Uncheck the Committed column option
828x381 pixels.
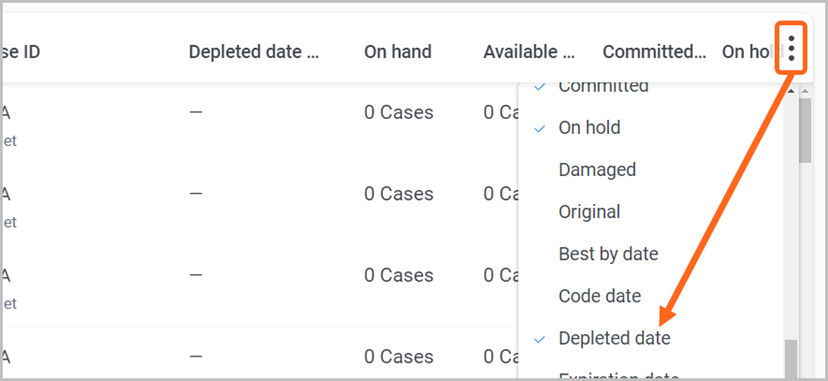pyautogui.click(x=603, y=87)
